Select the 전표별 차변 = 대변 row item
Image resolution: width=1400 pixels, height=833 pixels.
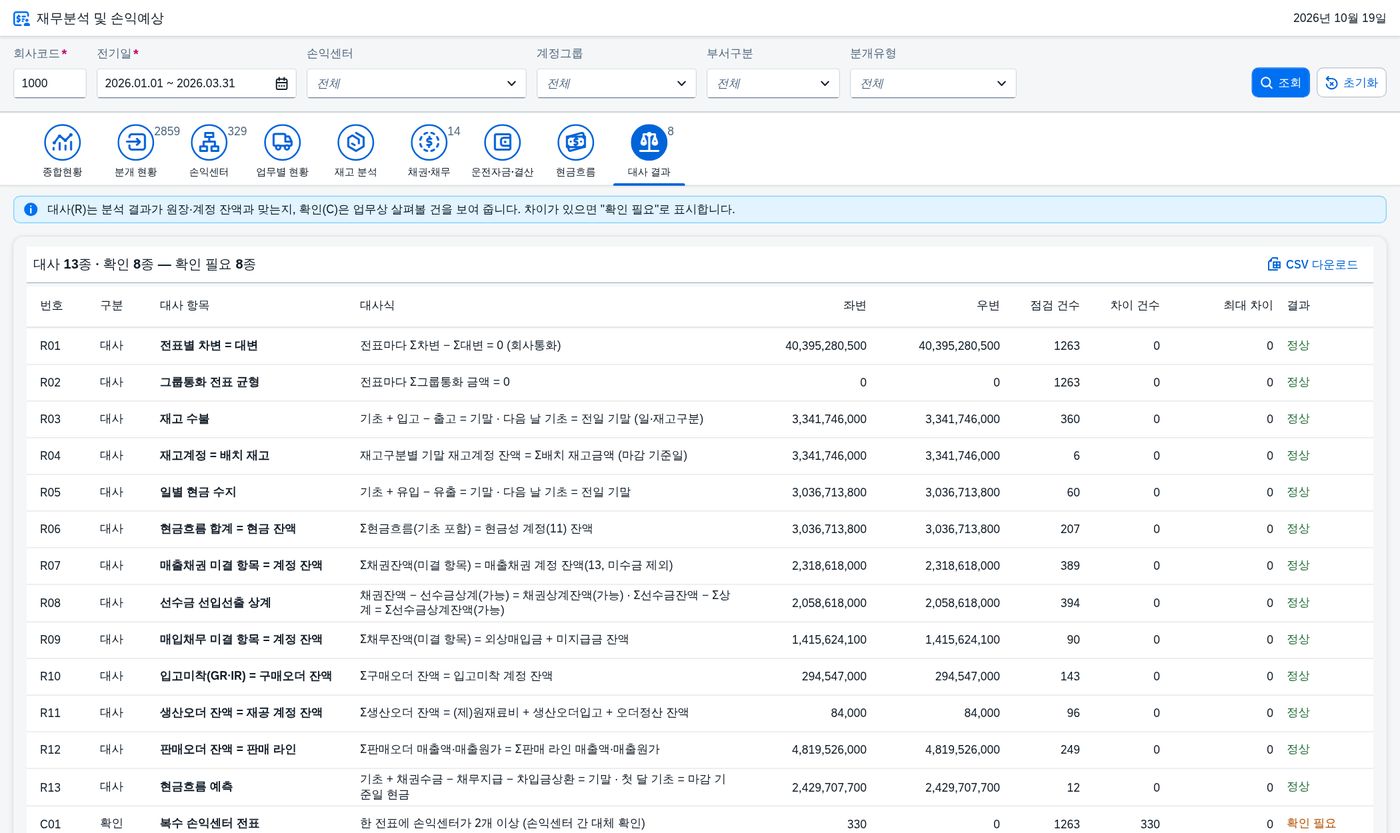(209, 345)
